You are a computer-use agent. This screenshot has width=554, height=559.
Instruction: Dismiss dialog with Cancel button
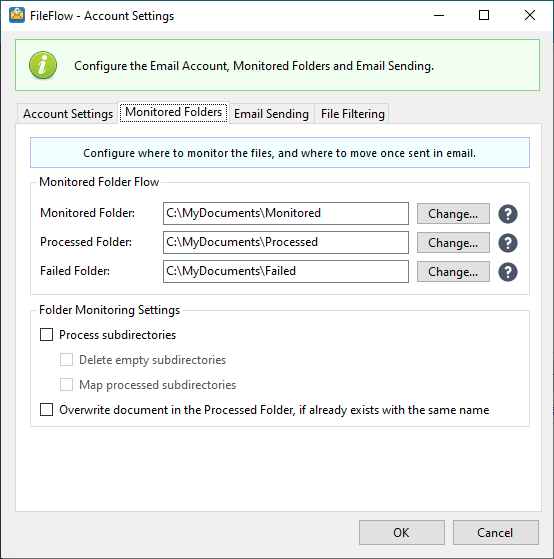coord(496,533)
